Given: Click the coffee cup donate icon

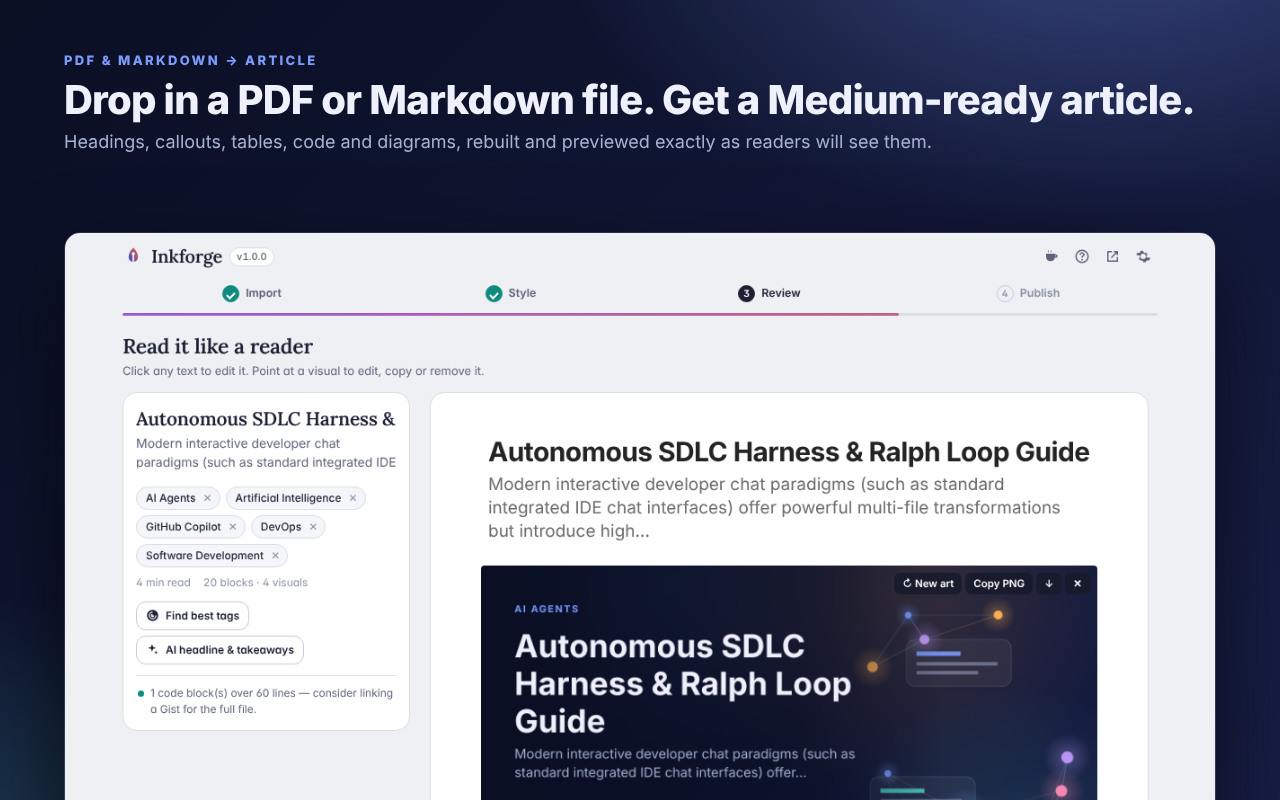Looking at the screenshot, I should pos(1051,257).
